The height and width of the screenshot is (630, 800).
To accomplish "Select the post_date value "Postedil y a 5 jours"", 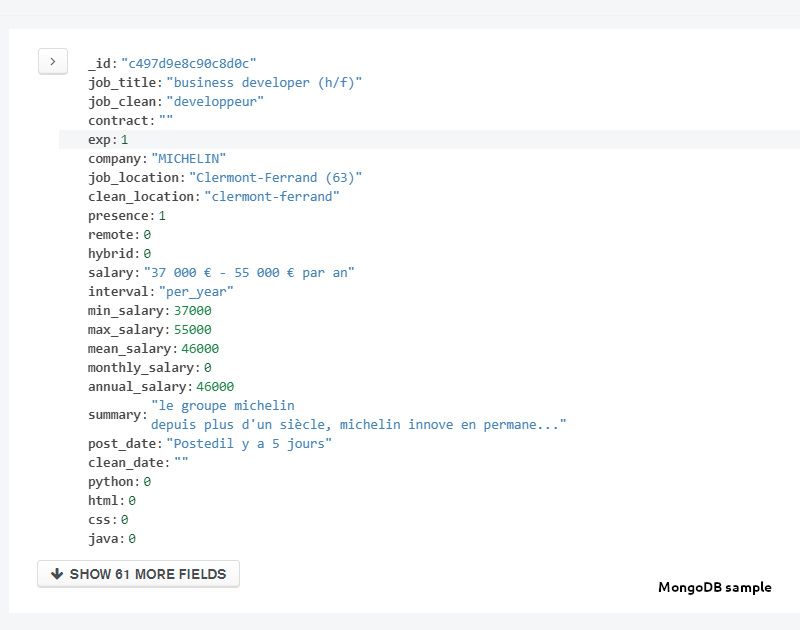I will coord(249,443).
